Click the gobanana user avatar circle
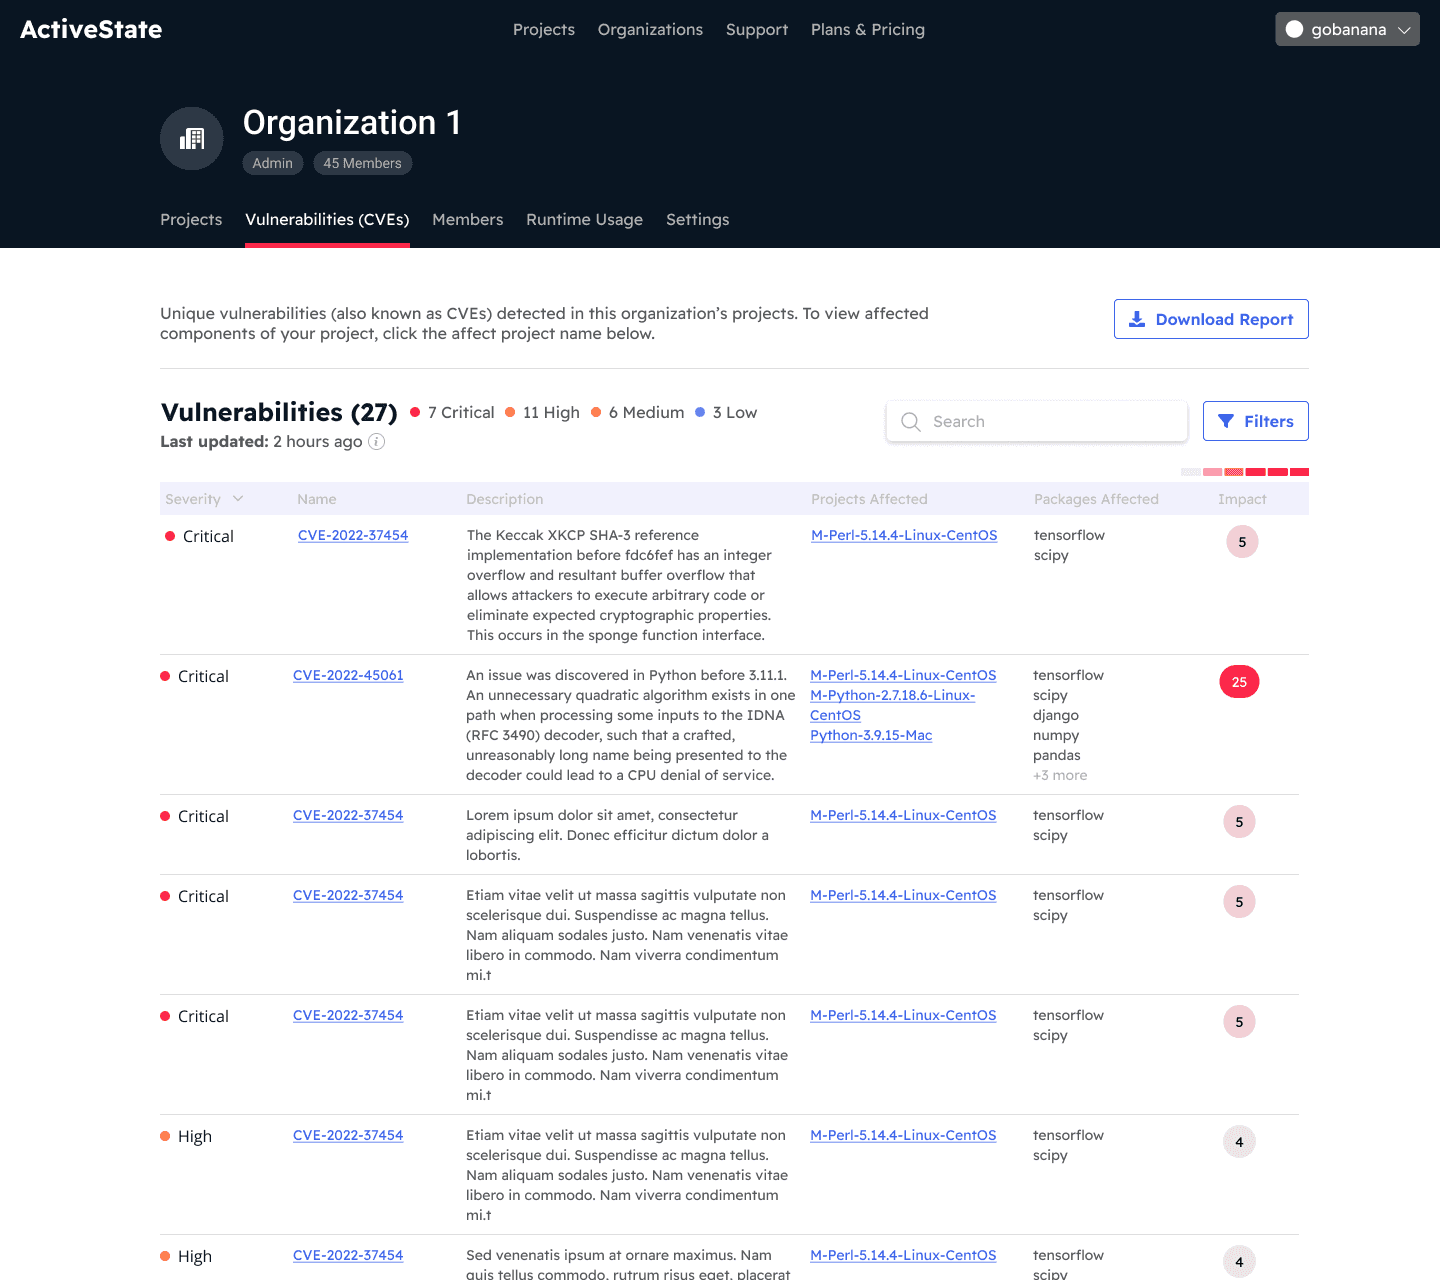The image size is (1440, 1280). pos(1294,29)
